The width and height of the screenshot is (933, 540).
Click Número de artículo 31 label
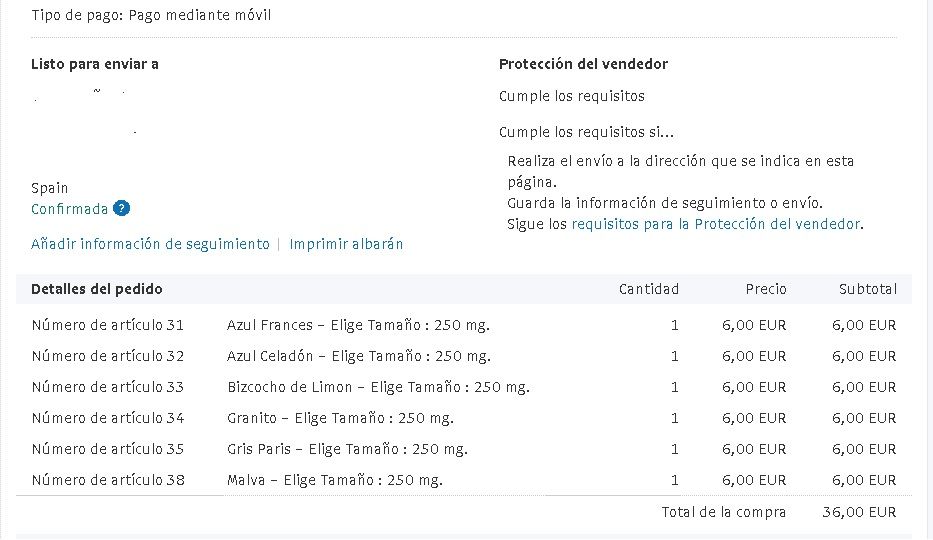click(x=108, y=325)
